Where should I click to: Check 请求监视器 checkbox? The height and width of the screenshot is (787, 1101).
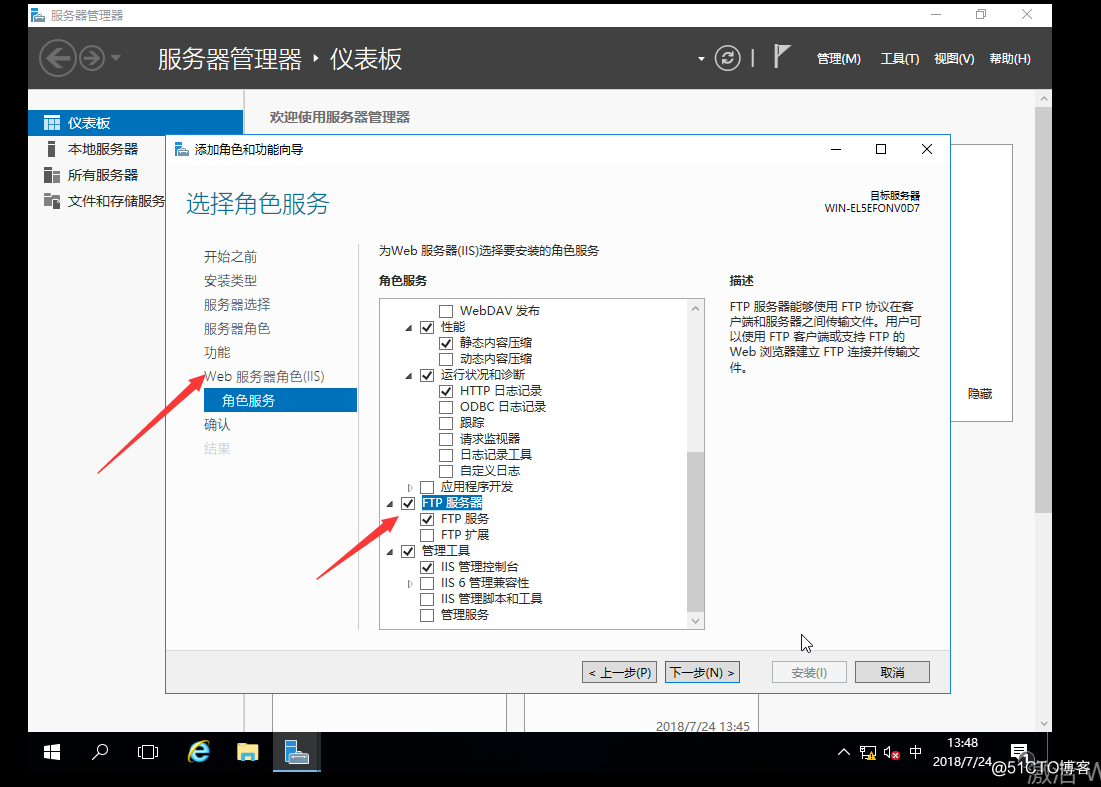click(x=446, y=439)
